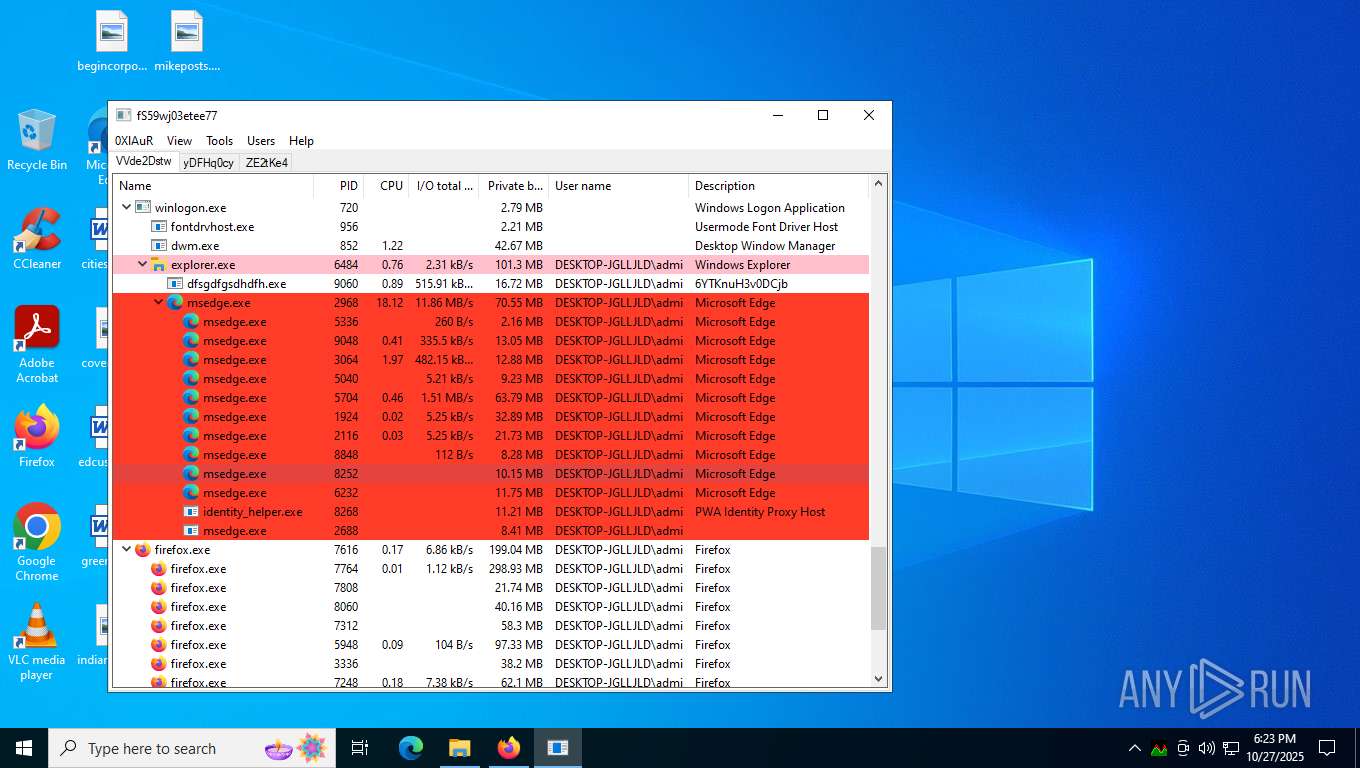Show hidden system tray icons
Viewport: 1360px width, 768px height.
tap(1134, 748)
